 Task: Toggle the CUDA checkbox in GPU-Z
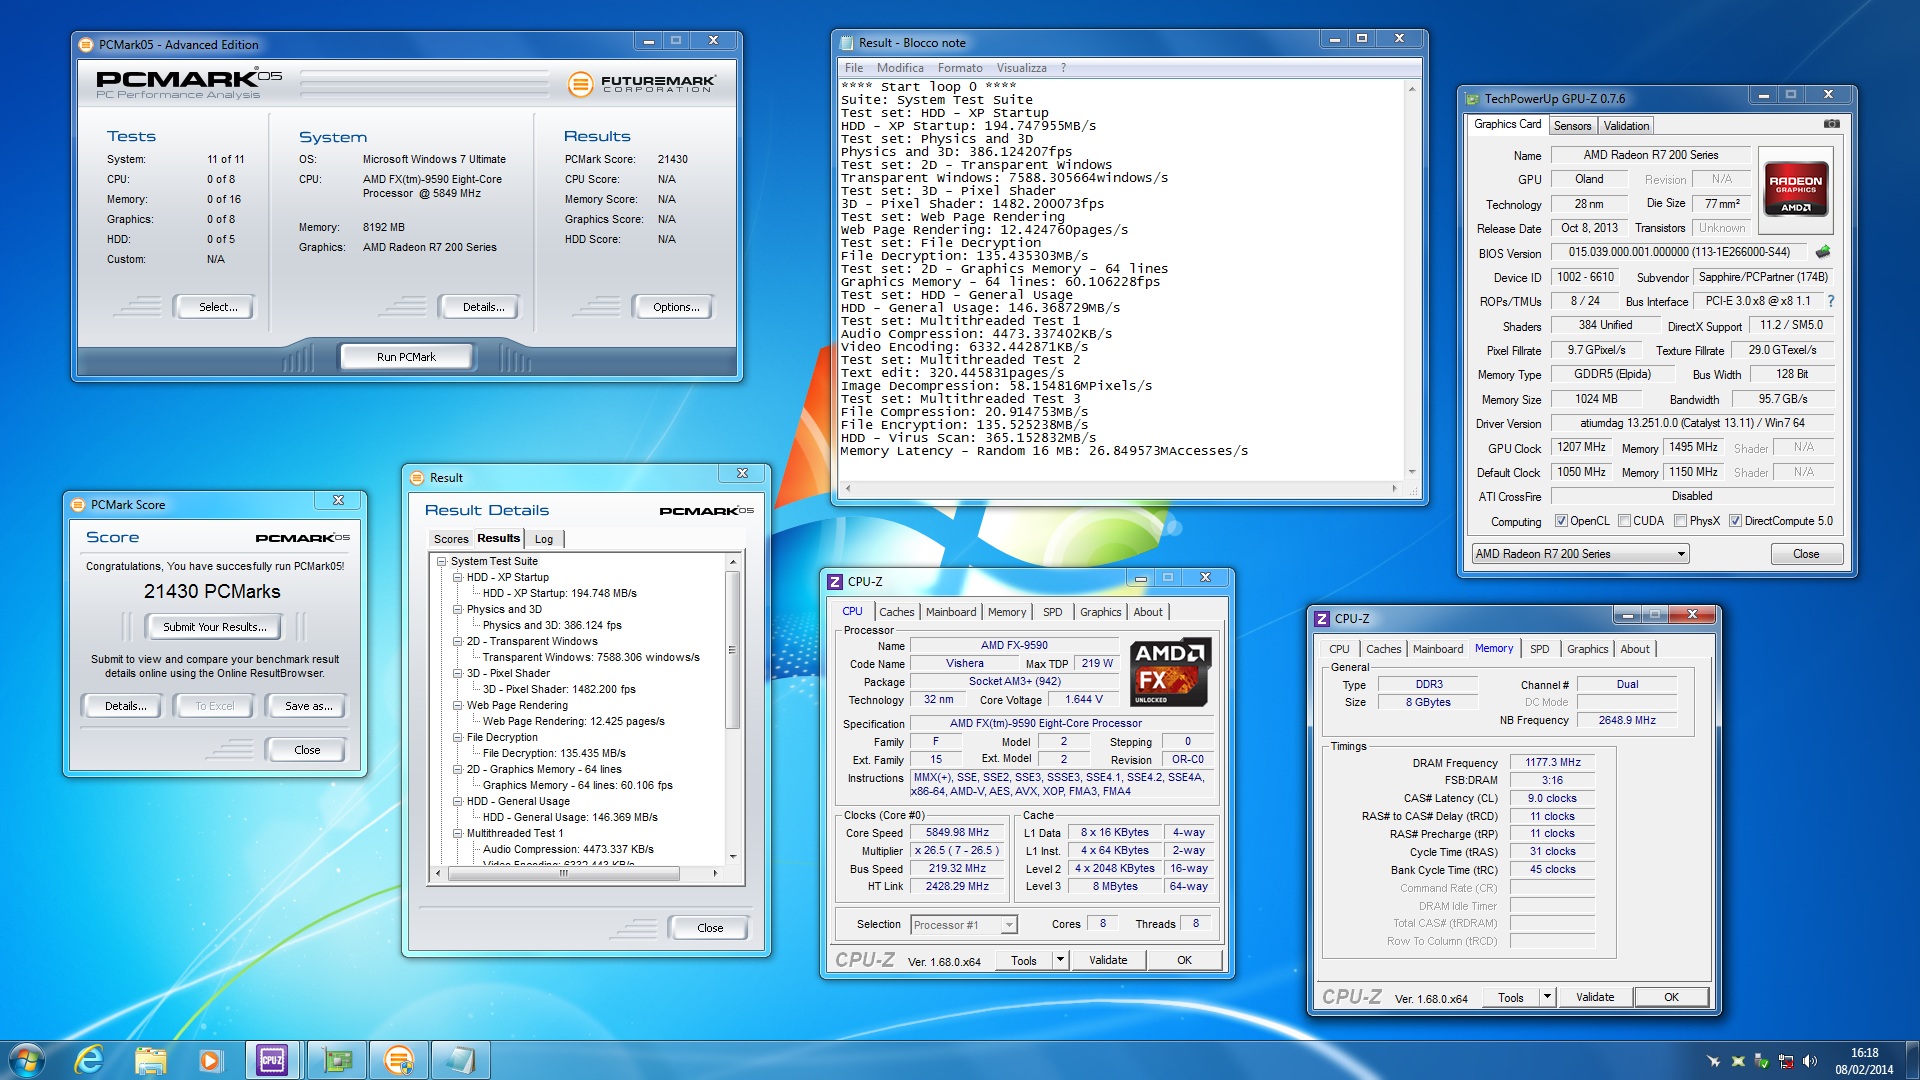click(1625, 521)
